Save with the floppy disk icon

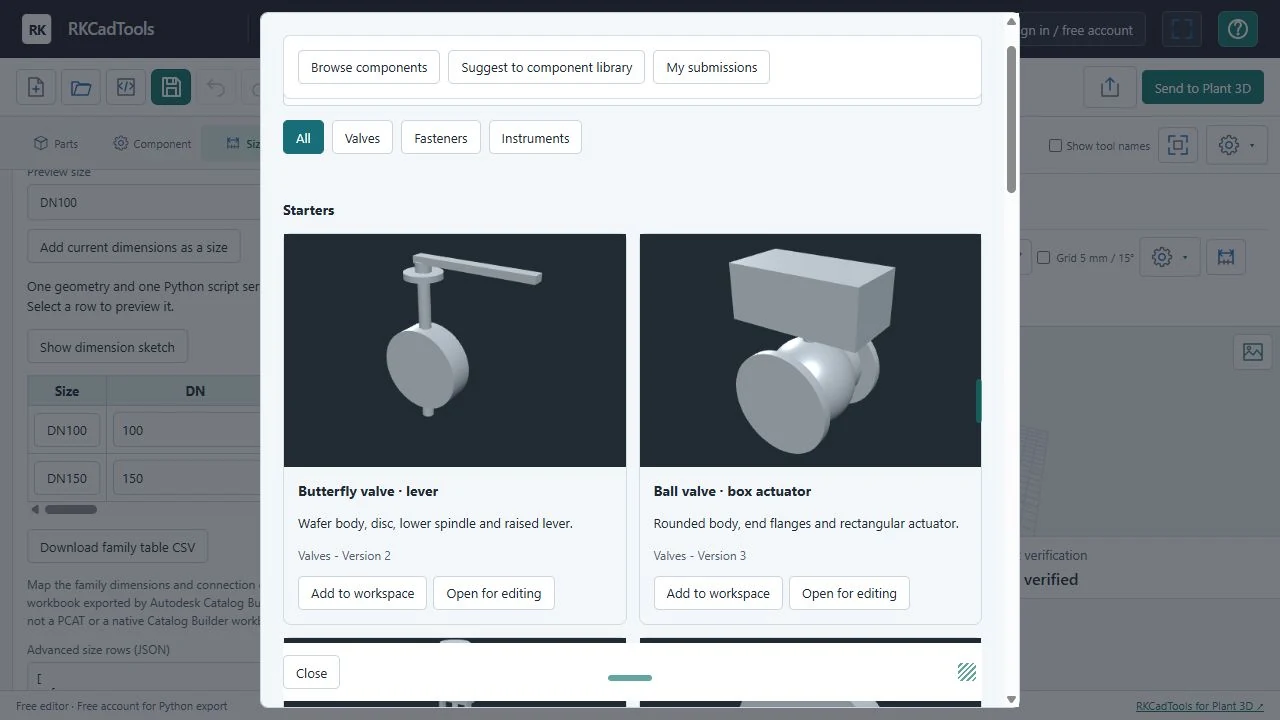point(171,87)
